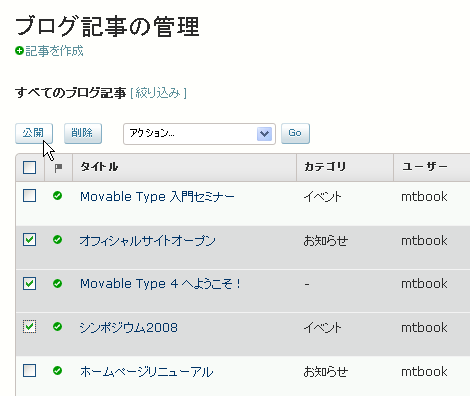Click green status icon for オフィシャルサイトオープン
Image resolution: width=470 pixels, height=396 pixels.
click(x=57, y=239)
